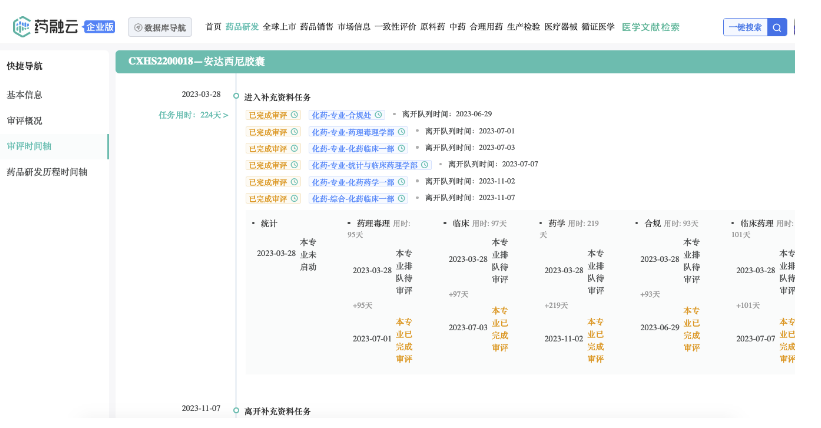
Task: Click the 企业版 enterprise badge
Action: coord(99,27)
